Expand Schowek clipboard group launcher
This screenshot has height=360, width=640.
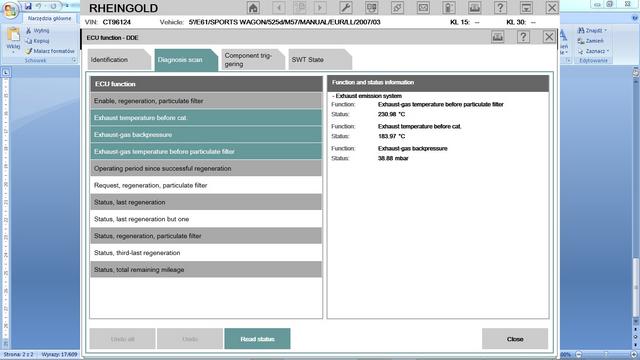click(x=74, y=60)
